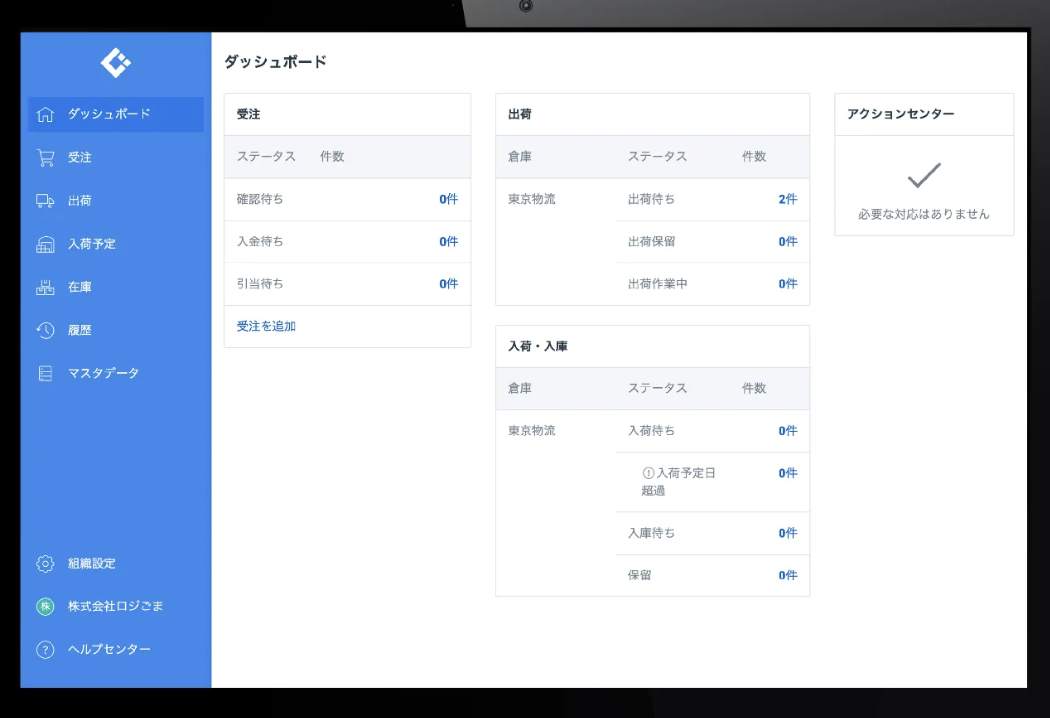Image resolution: width=1050 pixels, height=718 pixels.
Task: Click the 受注を追加 link
Action: (x=266, y=326)
